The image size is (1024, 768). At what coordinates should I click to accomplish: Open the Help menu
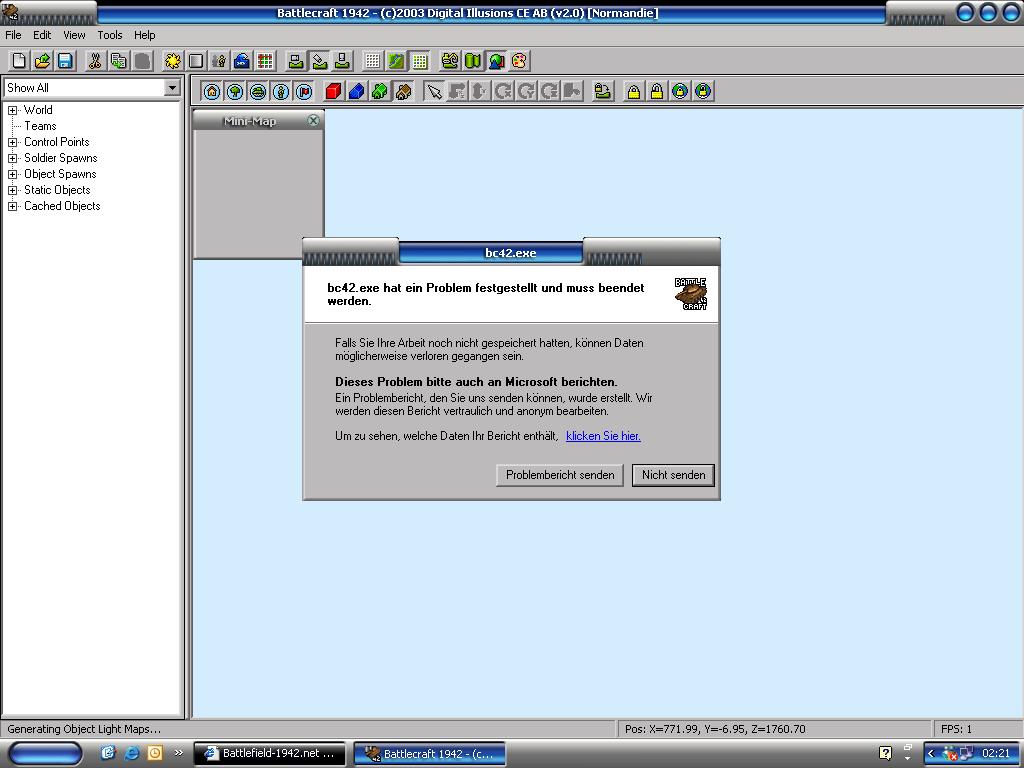144,35
